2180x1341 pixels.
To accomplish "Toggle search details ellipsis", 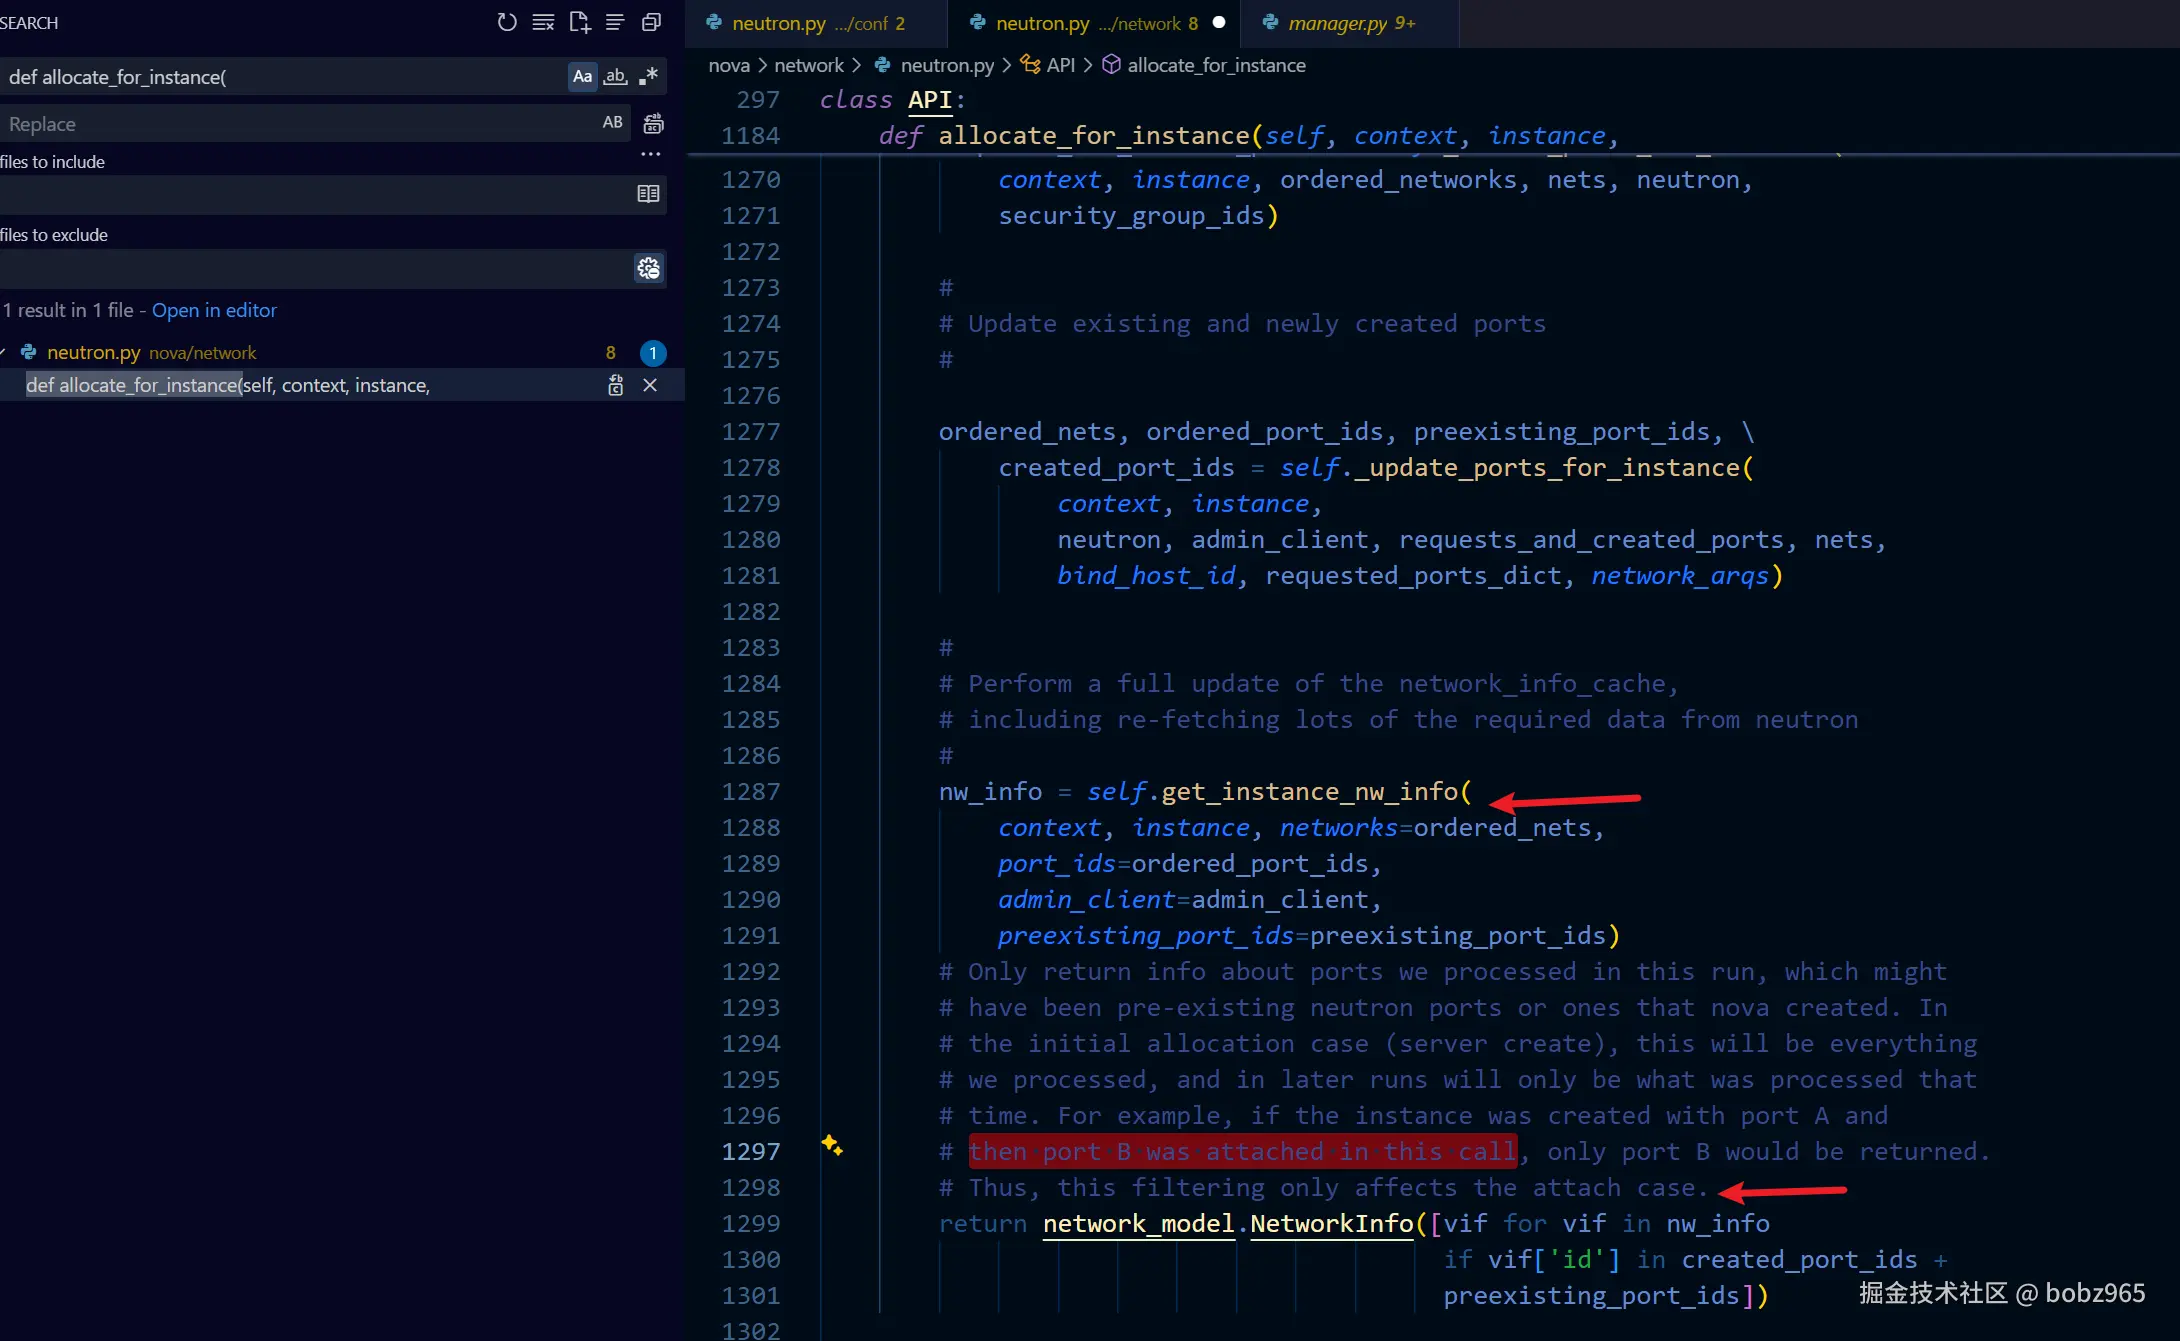I will point(651,154).
